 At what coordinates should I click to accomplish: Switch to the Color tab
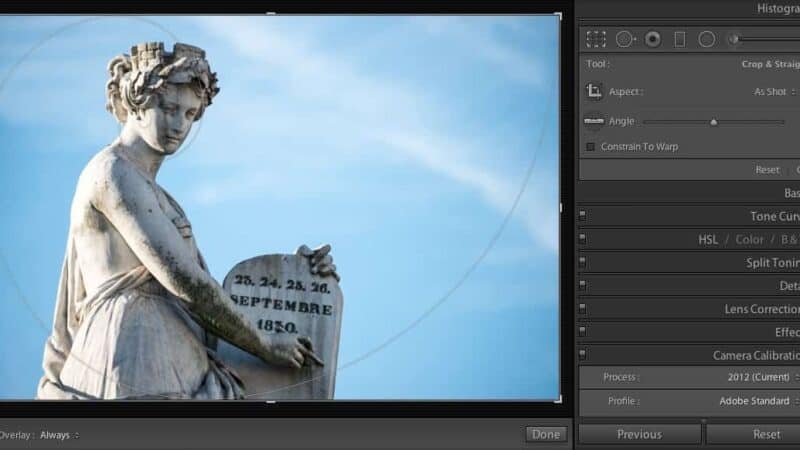tap(749, 239)
